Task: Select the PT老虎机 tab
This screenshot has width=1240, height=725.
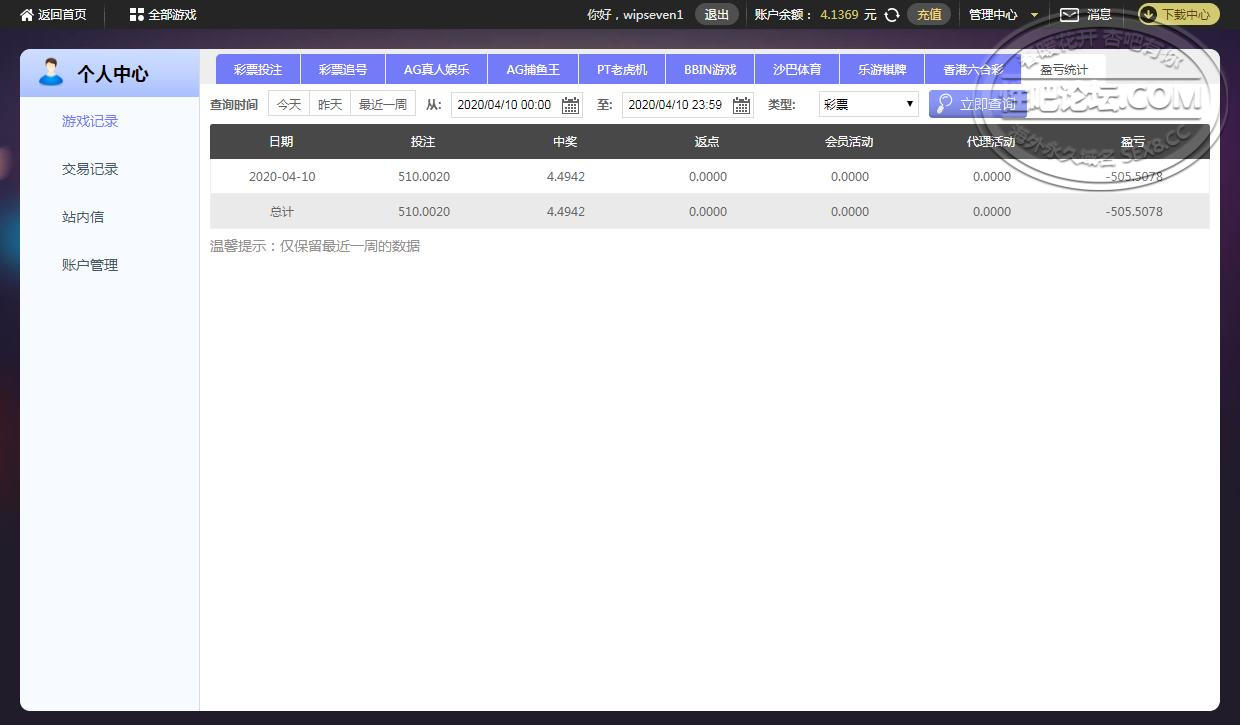Action: (x=622, y=70)
